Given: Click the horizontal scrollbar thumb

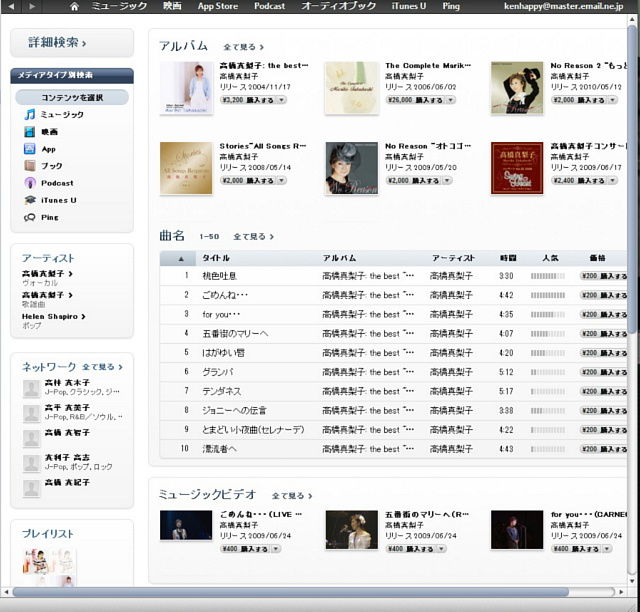Looking at the screenshot, I should (290, 592).
